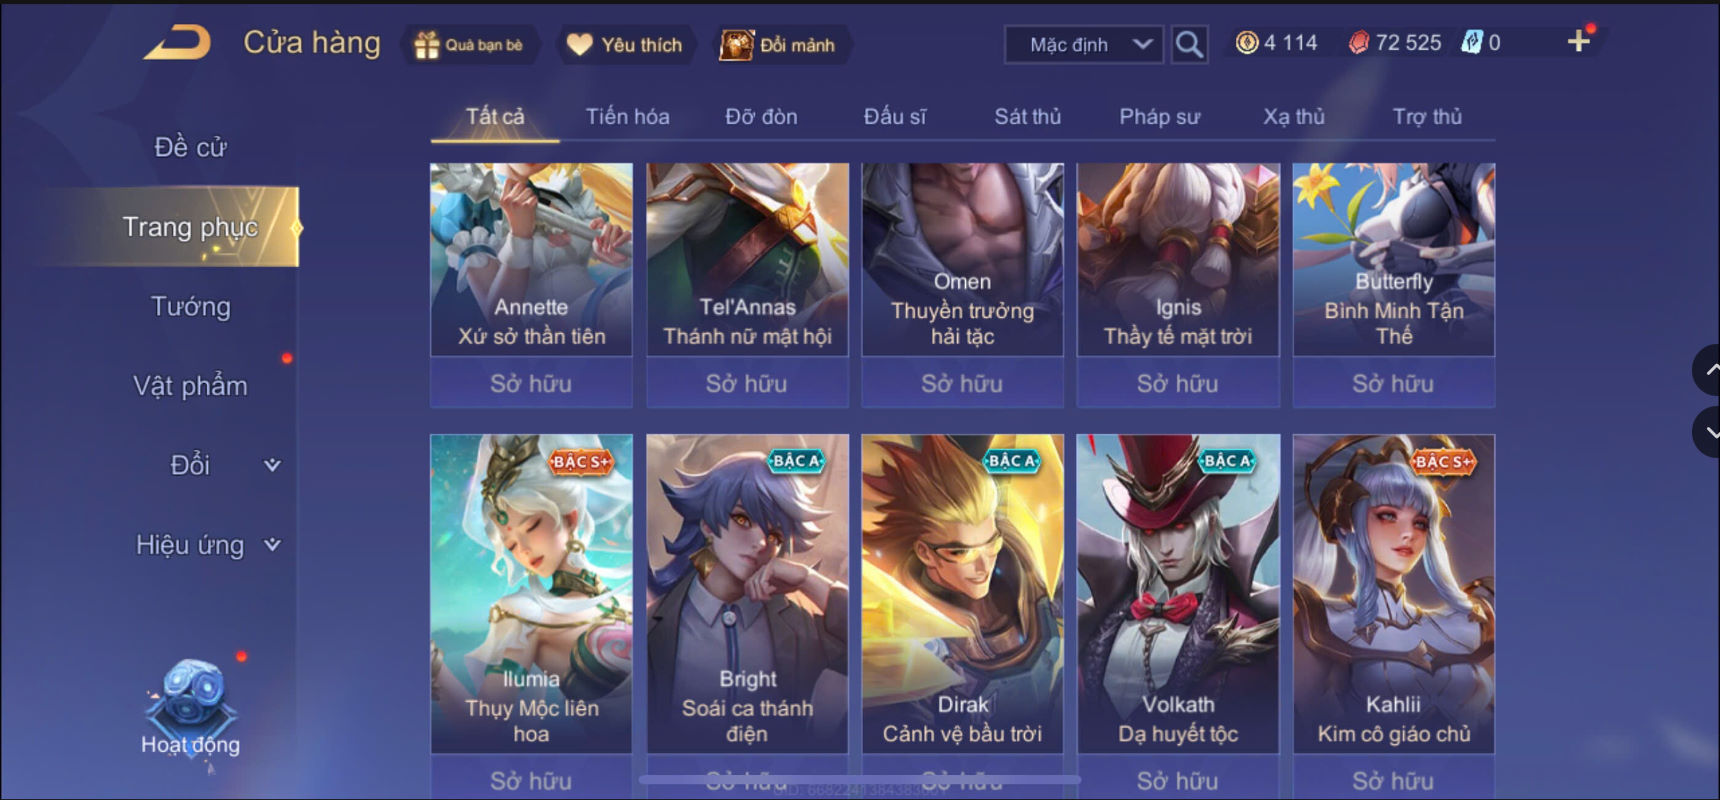Switch to the Pháp sư tab
Viewport: 1720px width, 800px height.
tap(1159, 117)
